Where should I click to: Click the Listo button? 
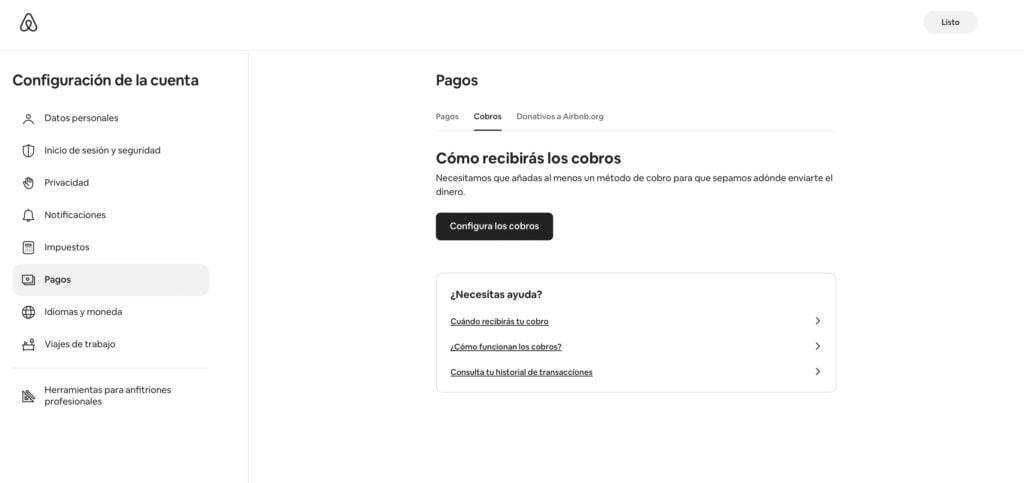tap(950, 22)
